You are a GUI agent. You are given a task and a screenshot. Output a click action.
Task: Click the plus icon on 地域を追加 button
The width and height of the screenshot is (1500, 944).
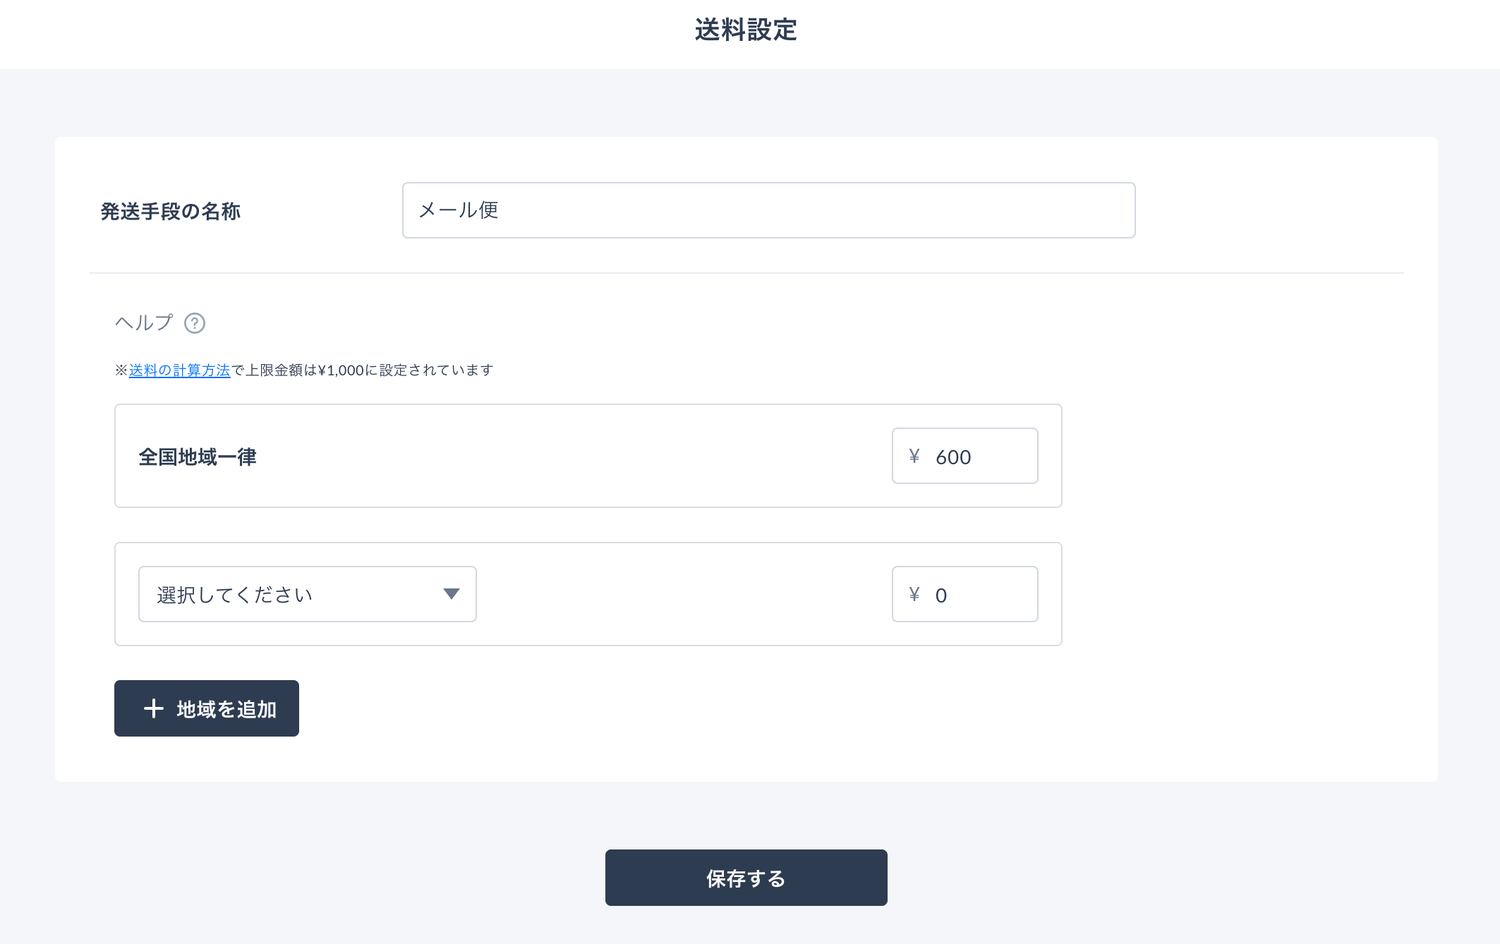(152, 708)
